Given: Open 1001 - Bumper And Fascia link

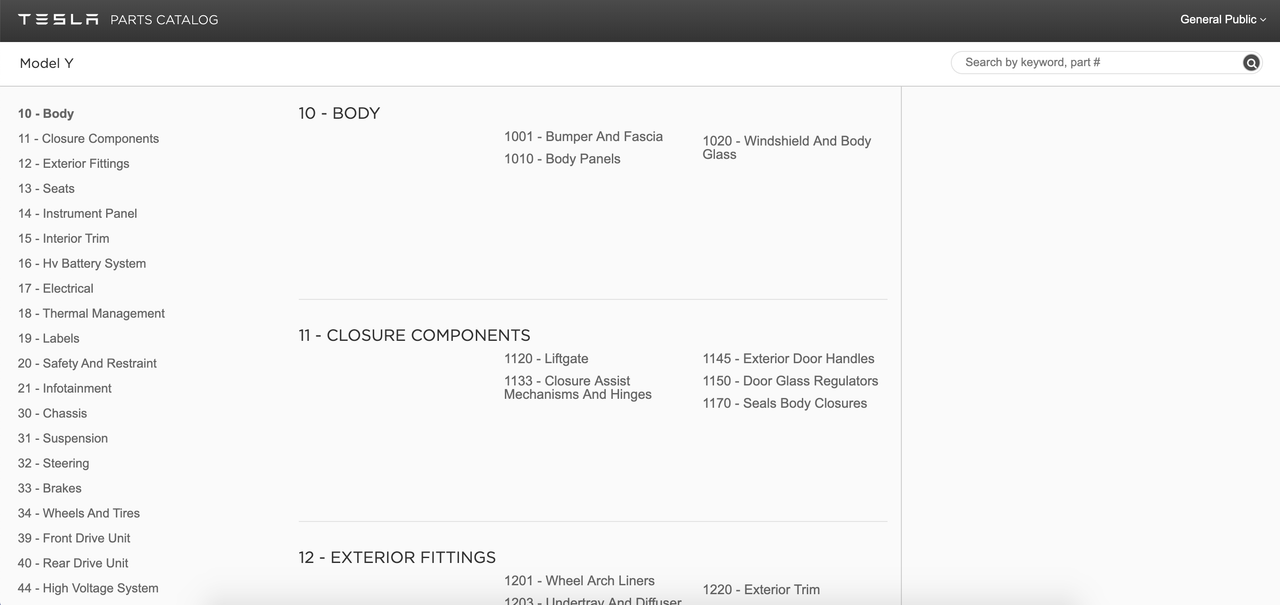Looking at the screenshot, I should tap(583, 137).
